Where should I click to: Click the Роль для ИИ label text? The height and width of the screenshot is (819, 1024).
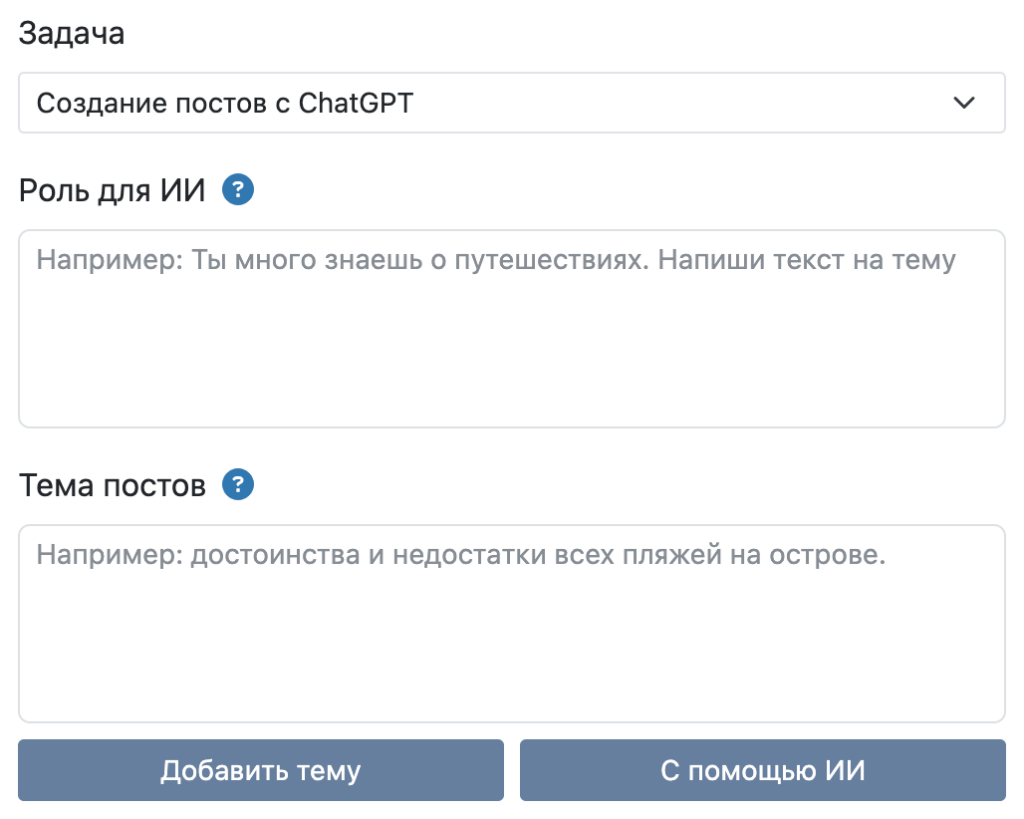point(112,190)
